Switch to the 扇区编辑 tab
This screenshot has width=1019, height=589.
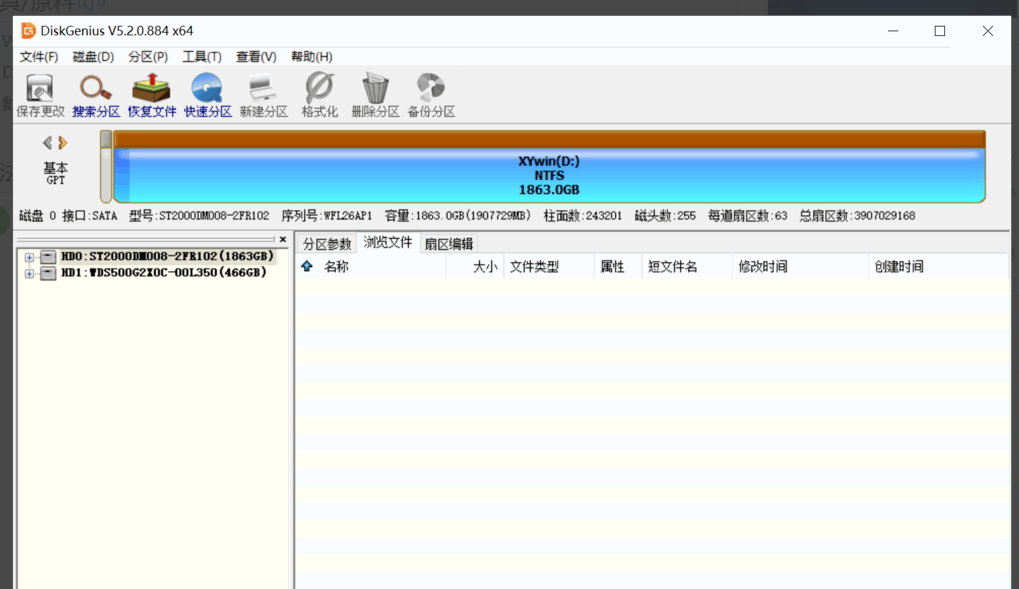click(448, 244)
